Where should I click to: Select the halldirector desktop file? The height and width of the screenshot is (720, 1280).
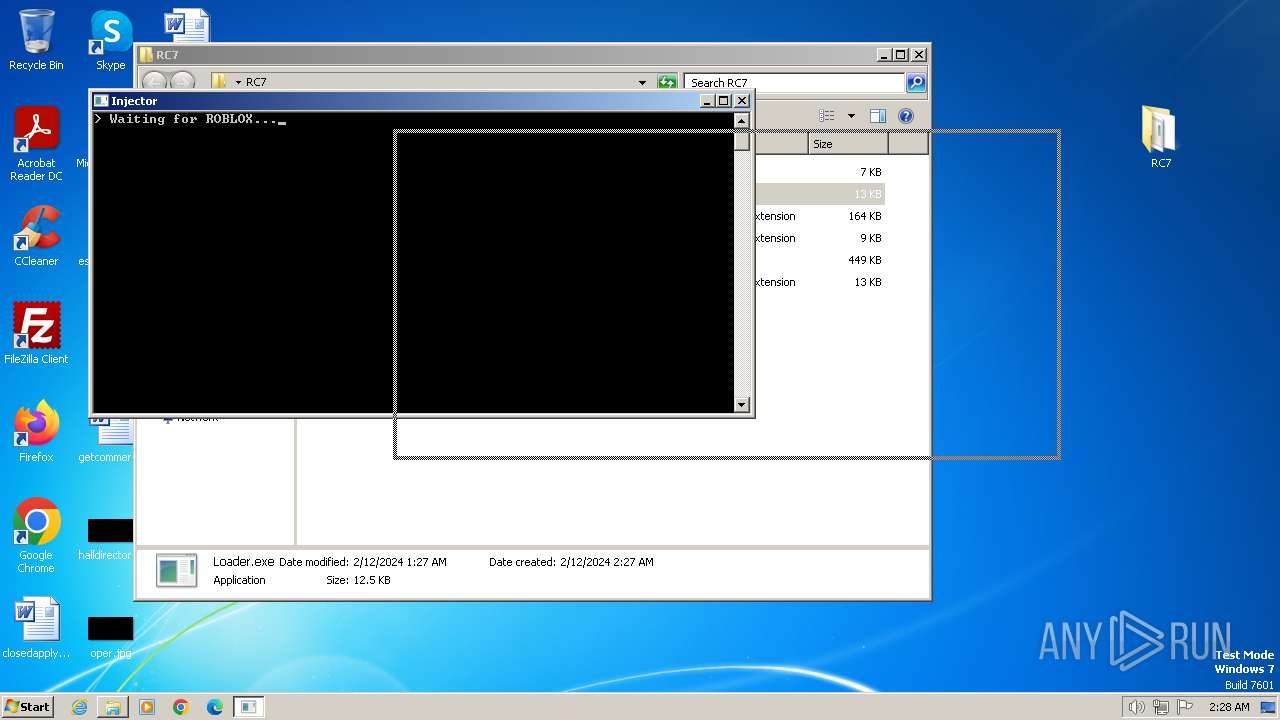(x=106, y=540)
